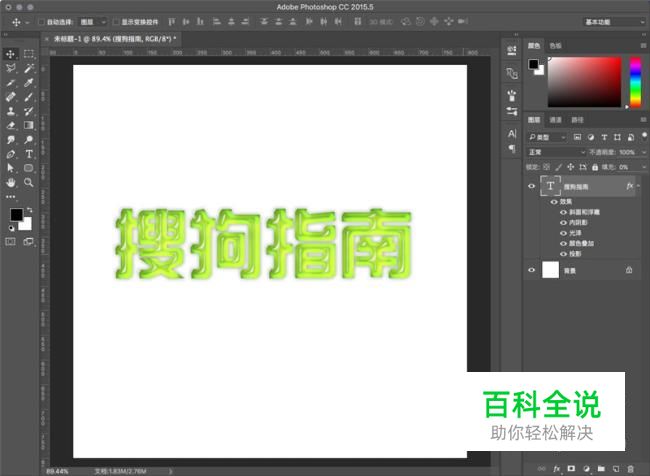Enable 显示变换控件 checkbox
Viewport: 650px width, 476px height.
coord(116,22)
